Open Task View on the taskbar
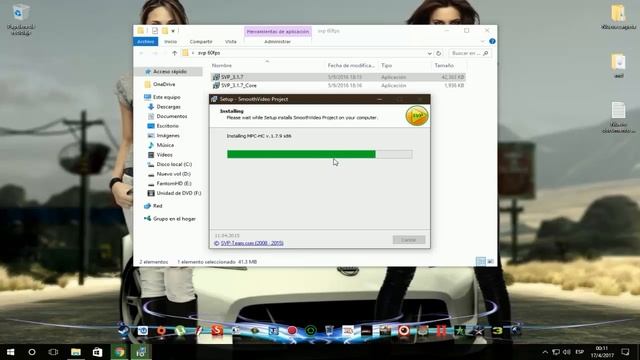Viewport: 640px width, 360px height. [53, 352]
